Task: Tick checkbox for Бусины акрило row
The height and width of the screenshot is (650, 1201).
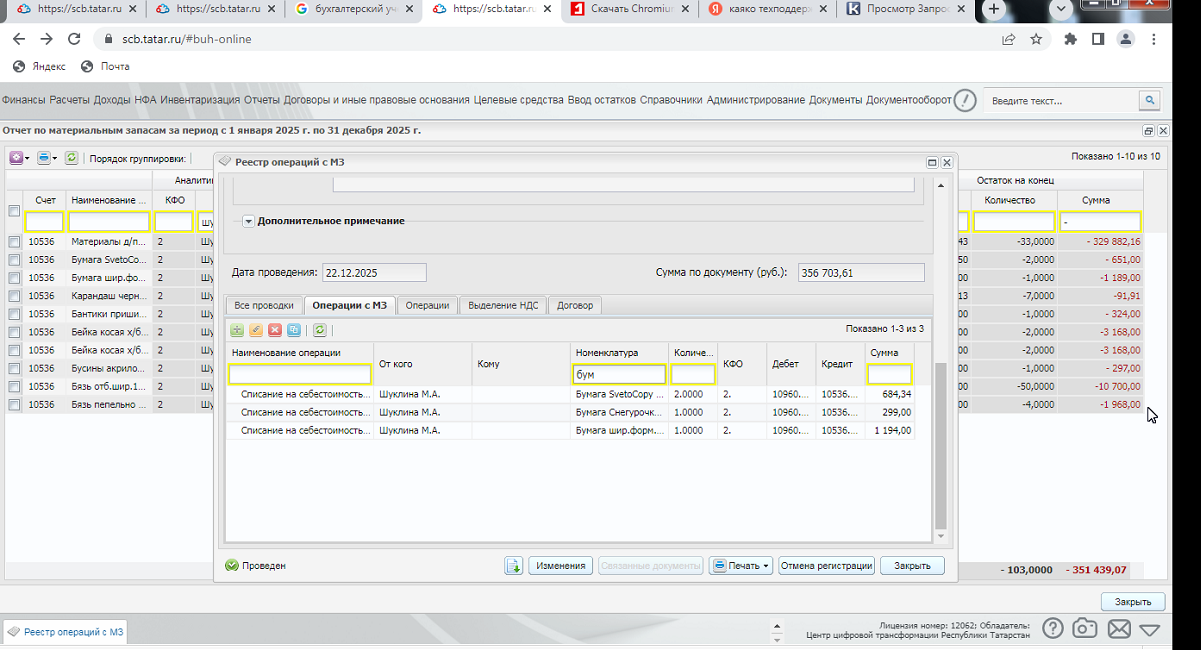Action: (14, 368)
